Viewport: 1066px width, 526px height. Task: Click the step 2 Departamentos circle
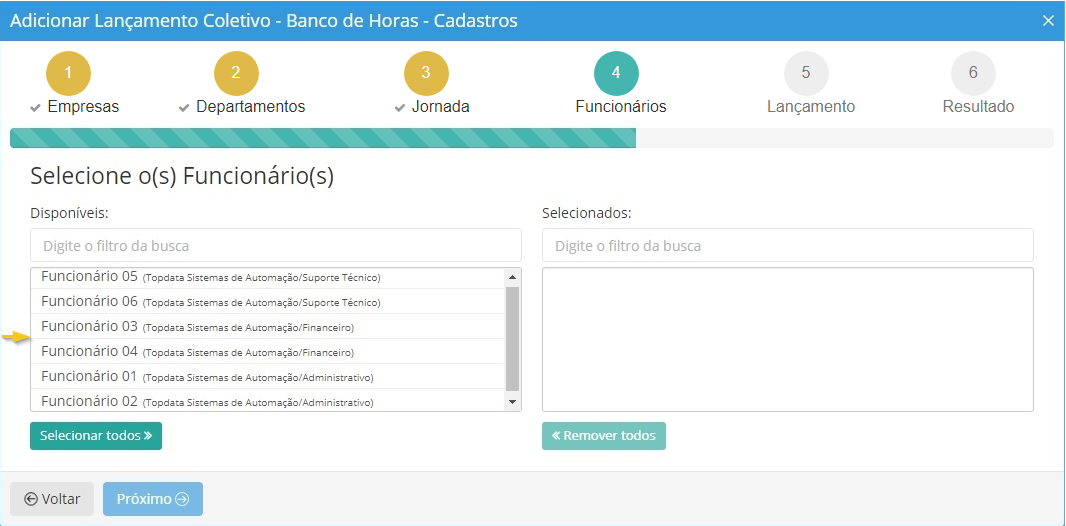click(x=236, y=73)
